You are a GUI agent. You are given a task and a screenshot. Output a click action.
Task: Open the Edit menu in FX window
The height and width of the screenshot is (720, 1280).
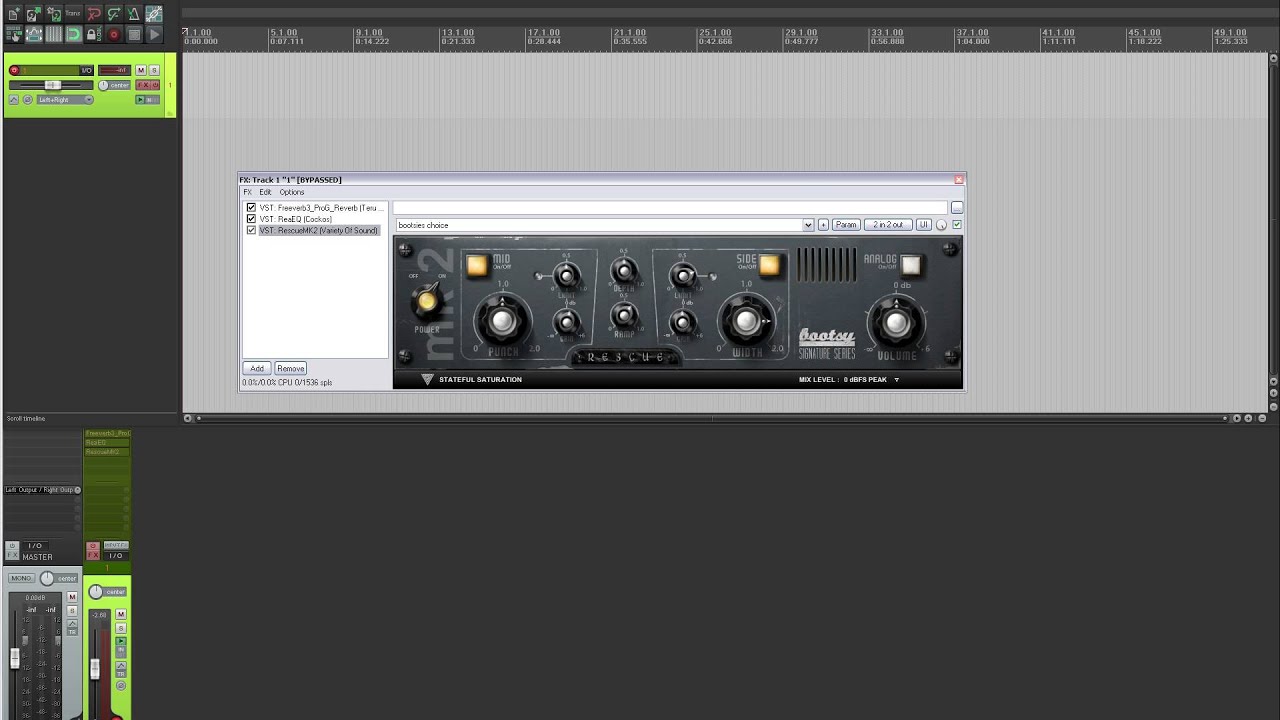(x=265, y=192)
